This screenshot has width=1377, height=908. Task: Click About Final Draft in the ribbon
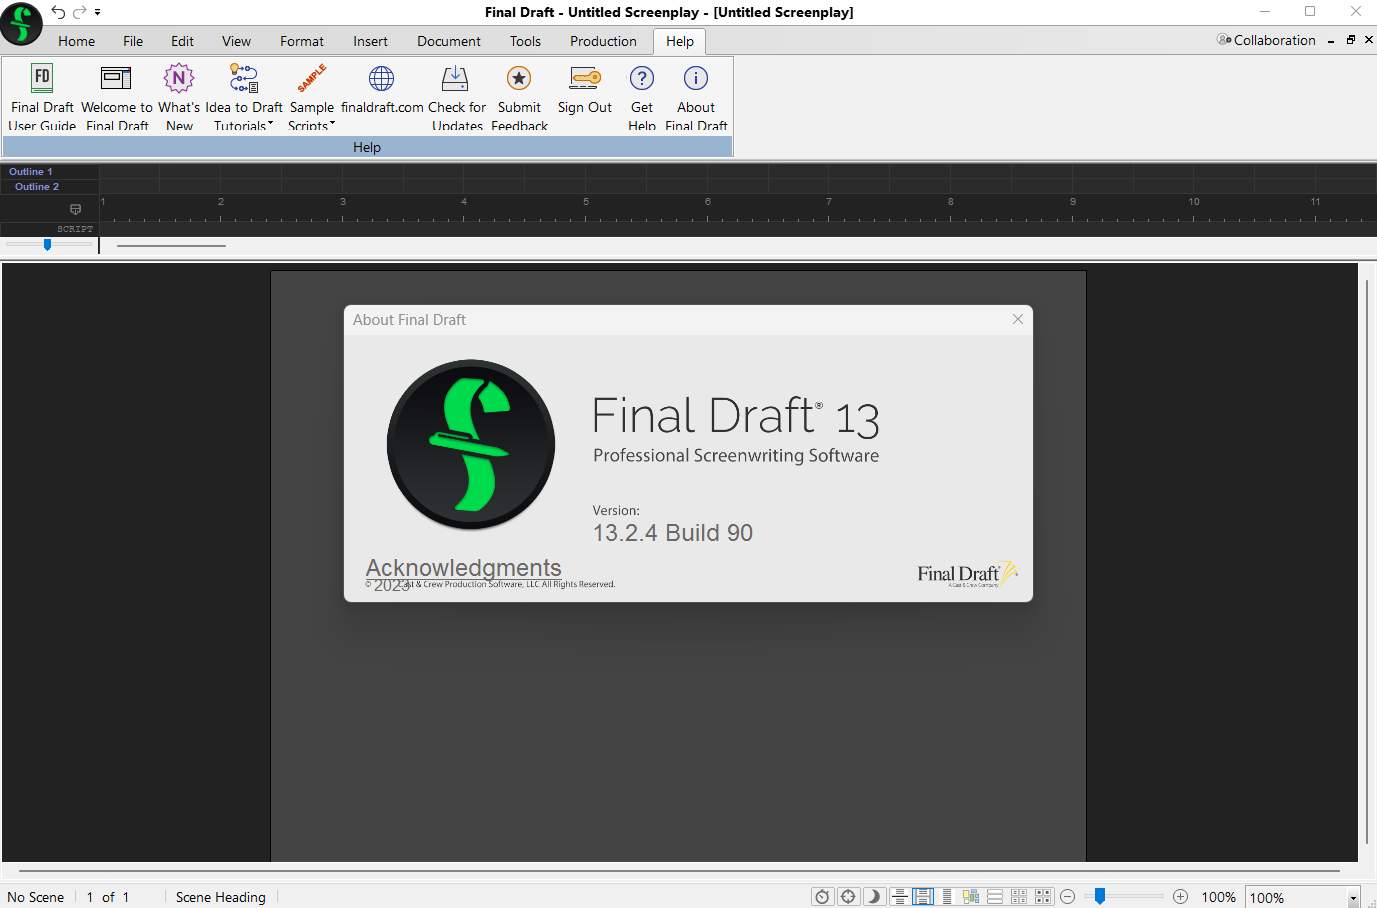tap(696, 97)
